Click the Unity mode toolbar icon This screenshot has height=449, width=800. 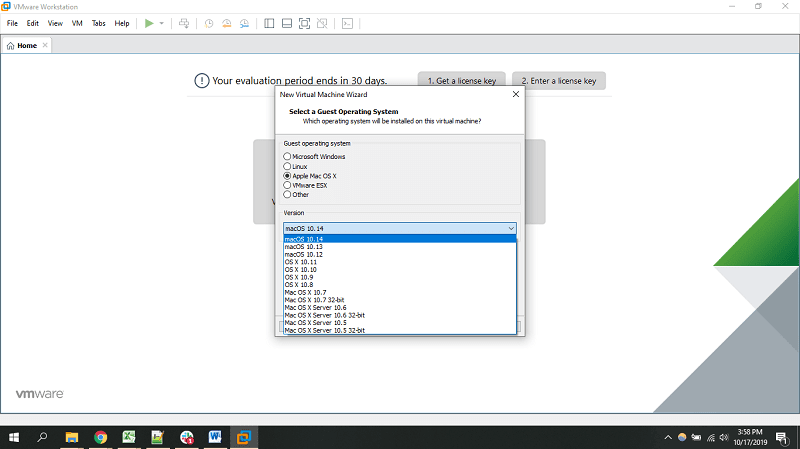(322, 23)
